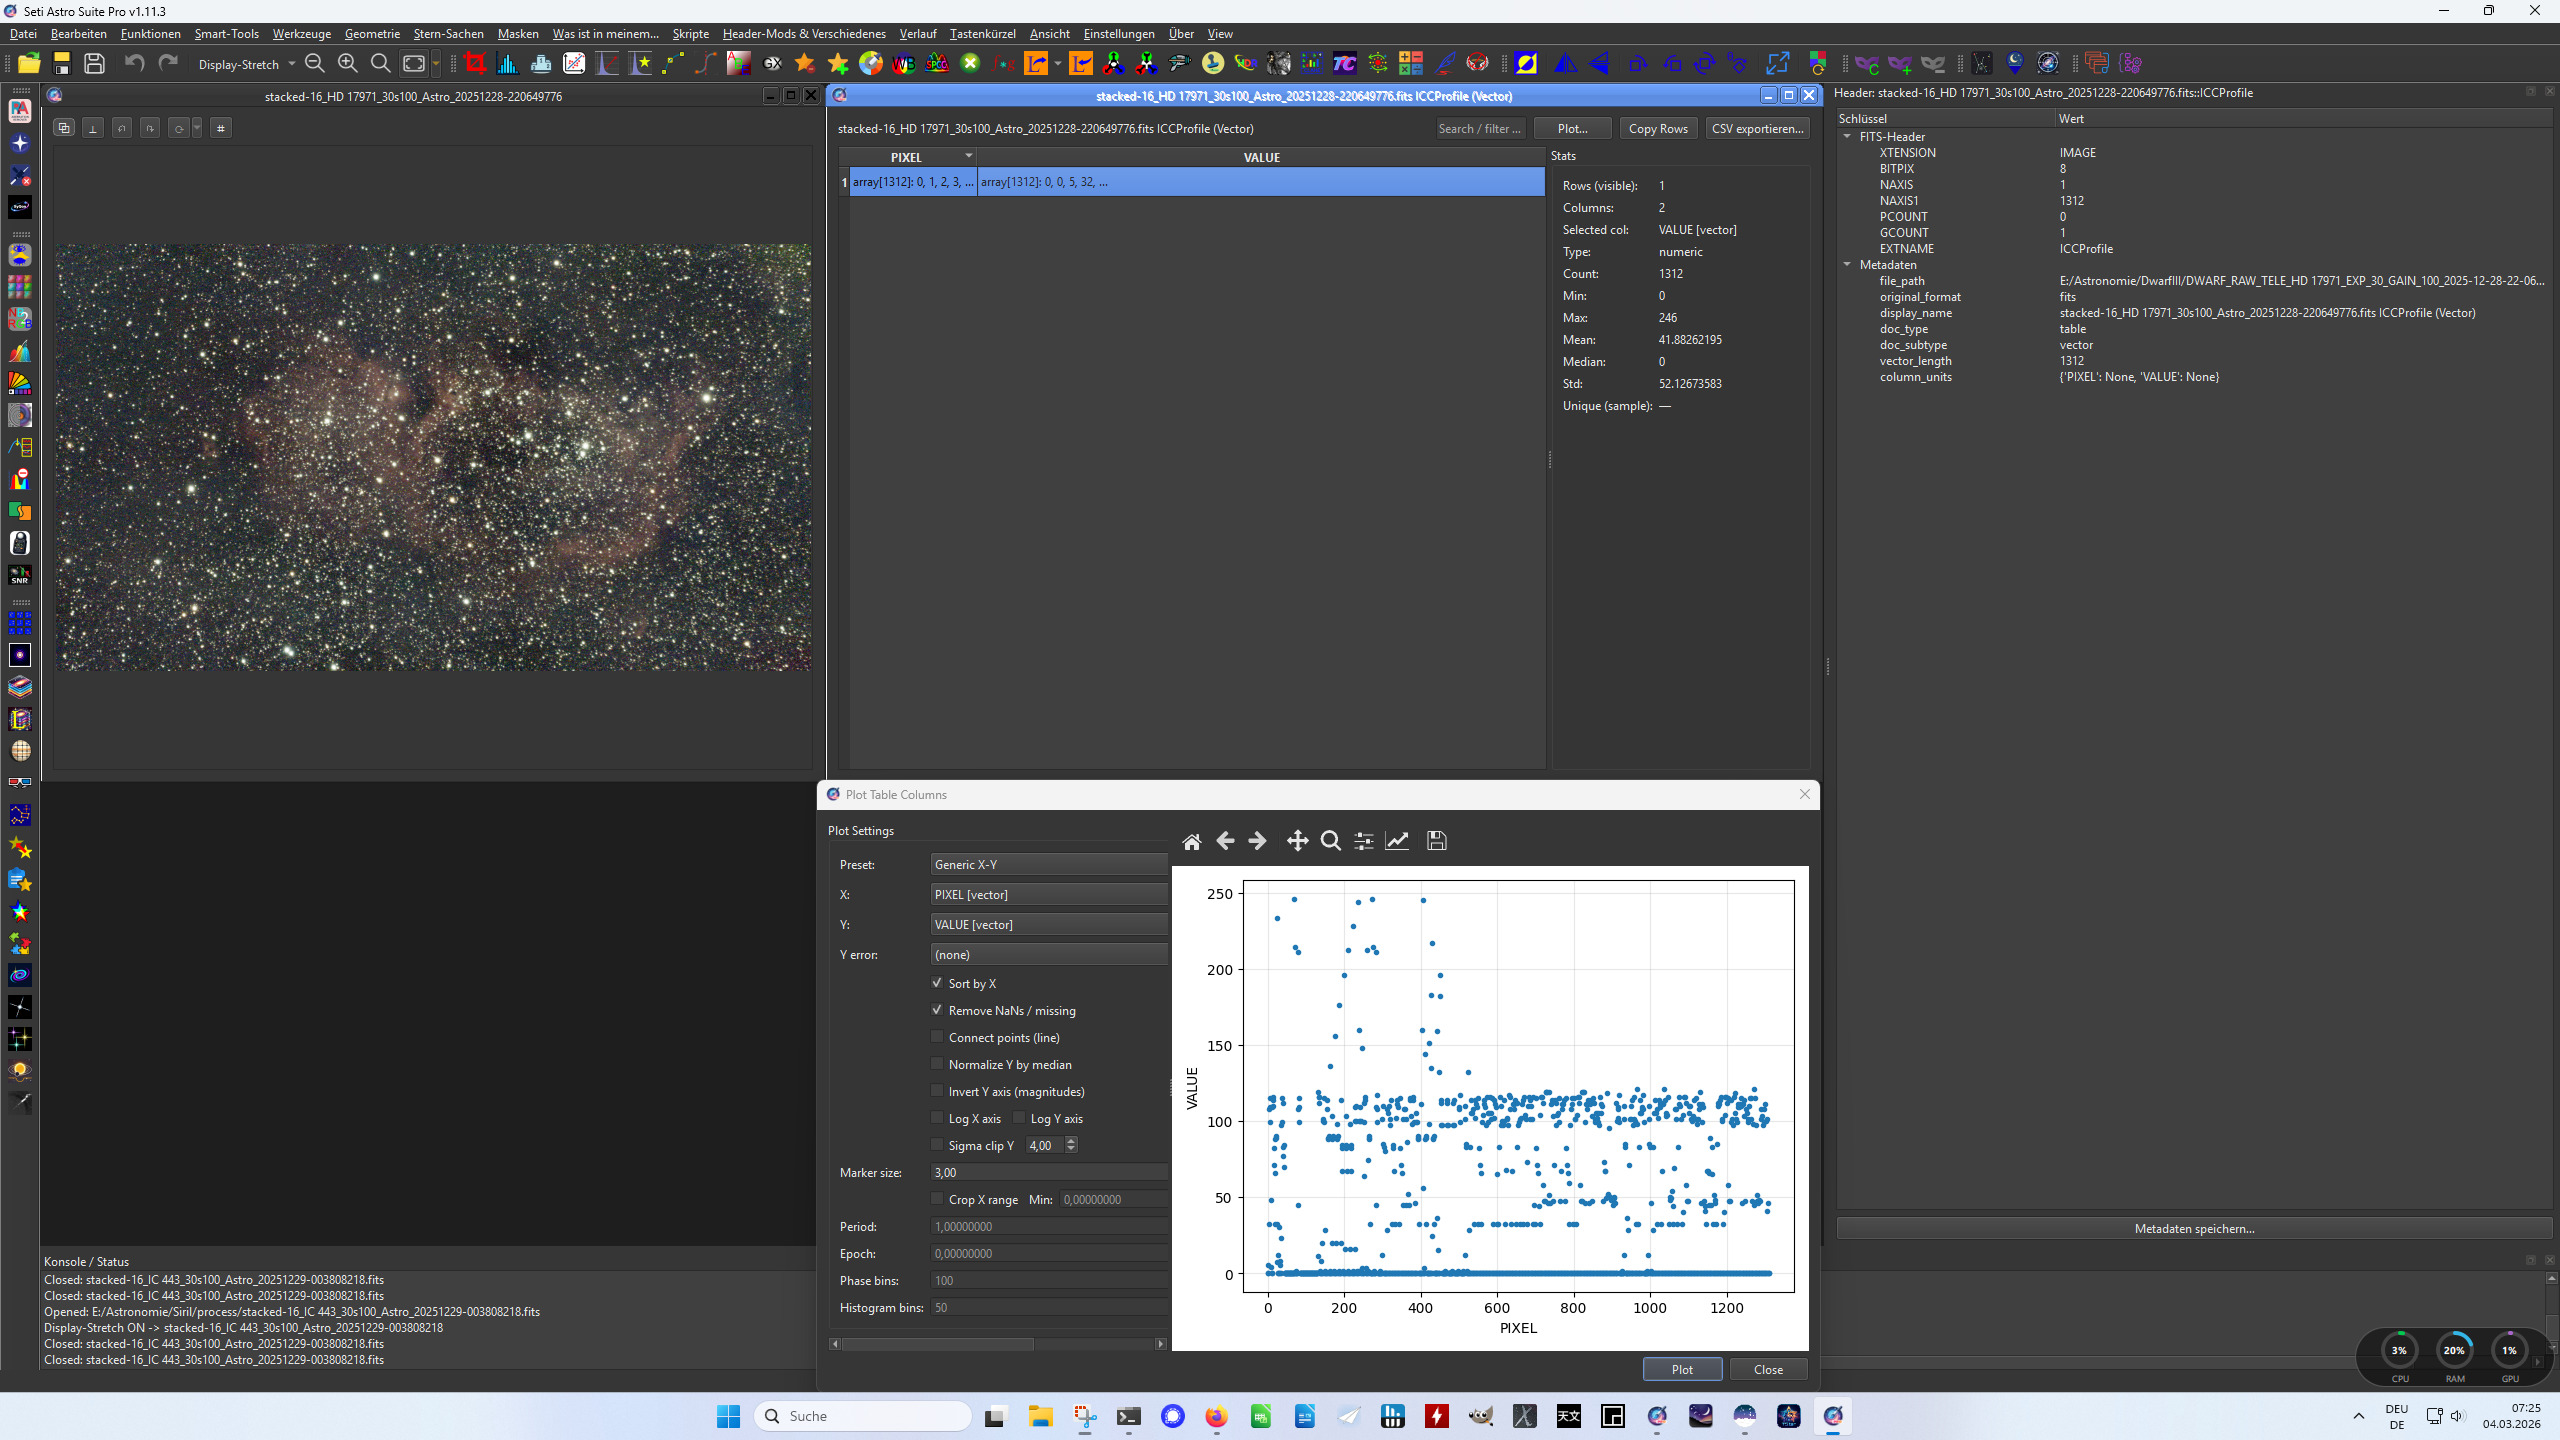
Task: Click save figure icon in plot toolbar
Action: (x=1436, y=841)
